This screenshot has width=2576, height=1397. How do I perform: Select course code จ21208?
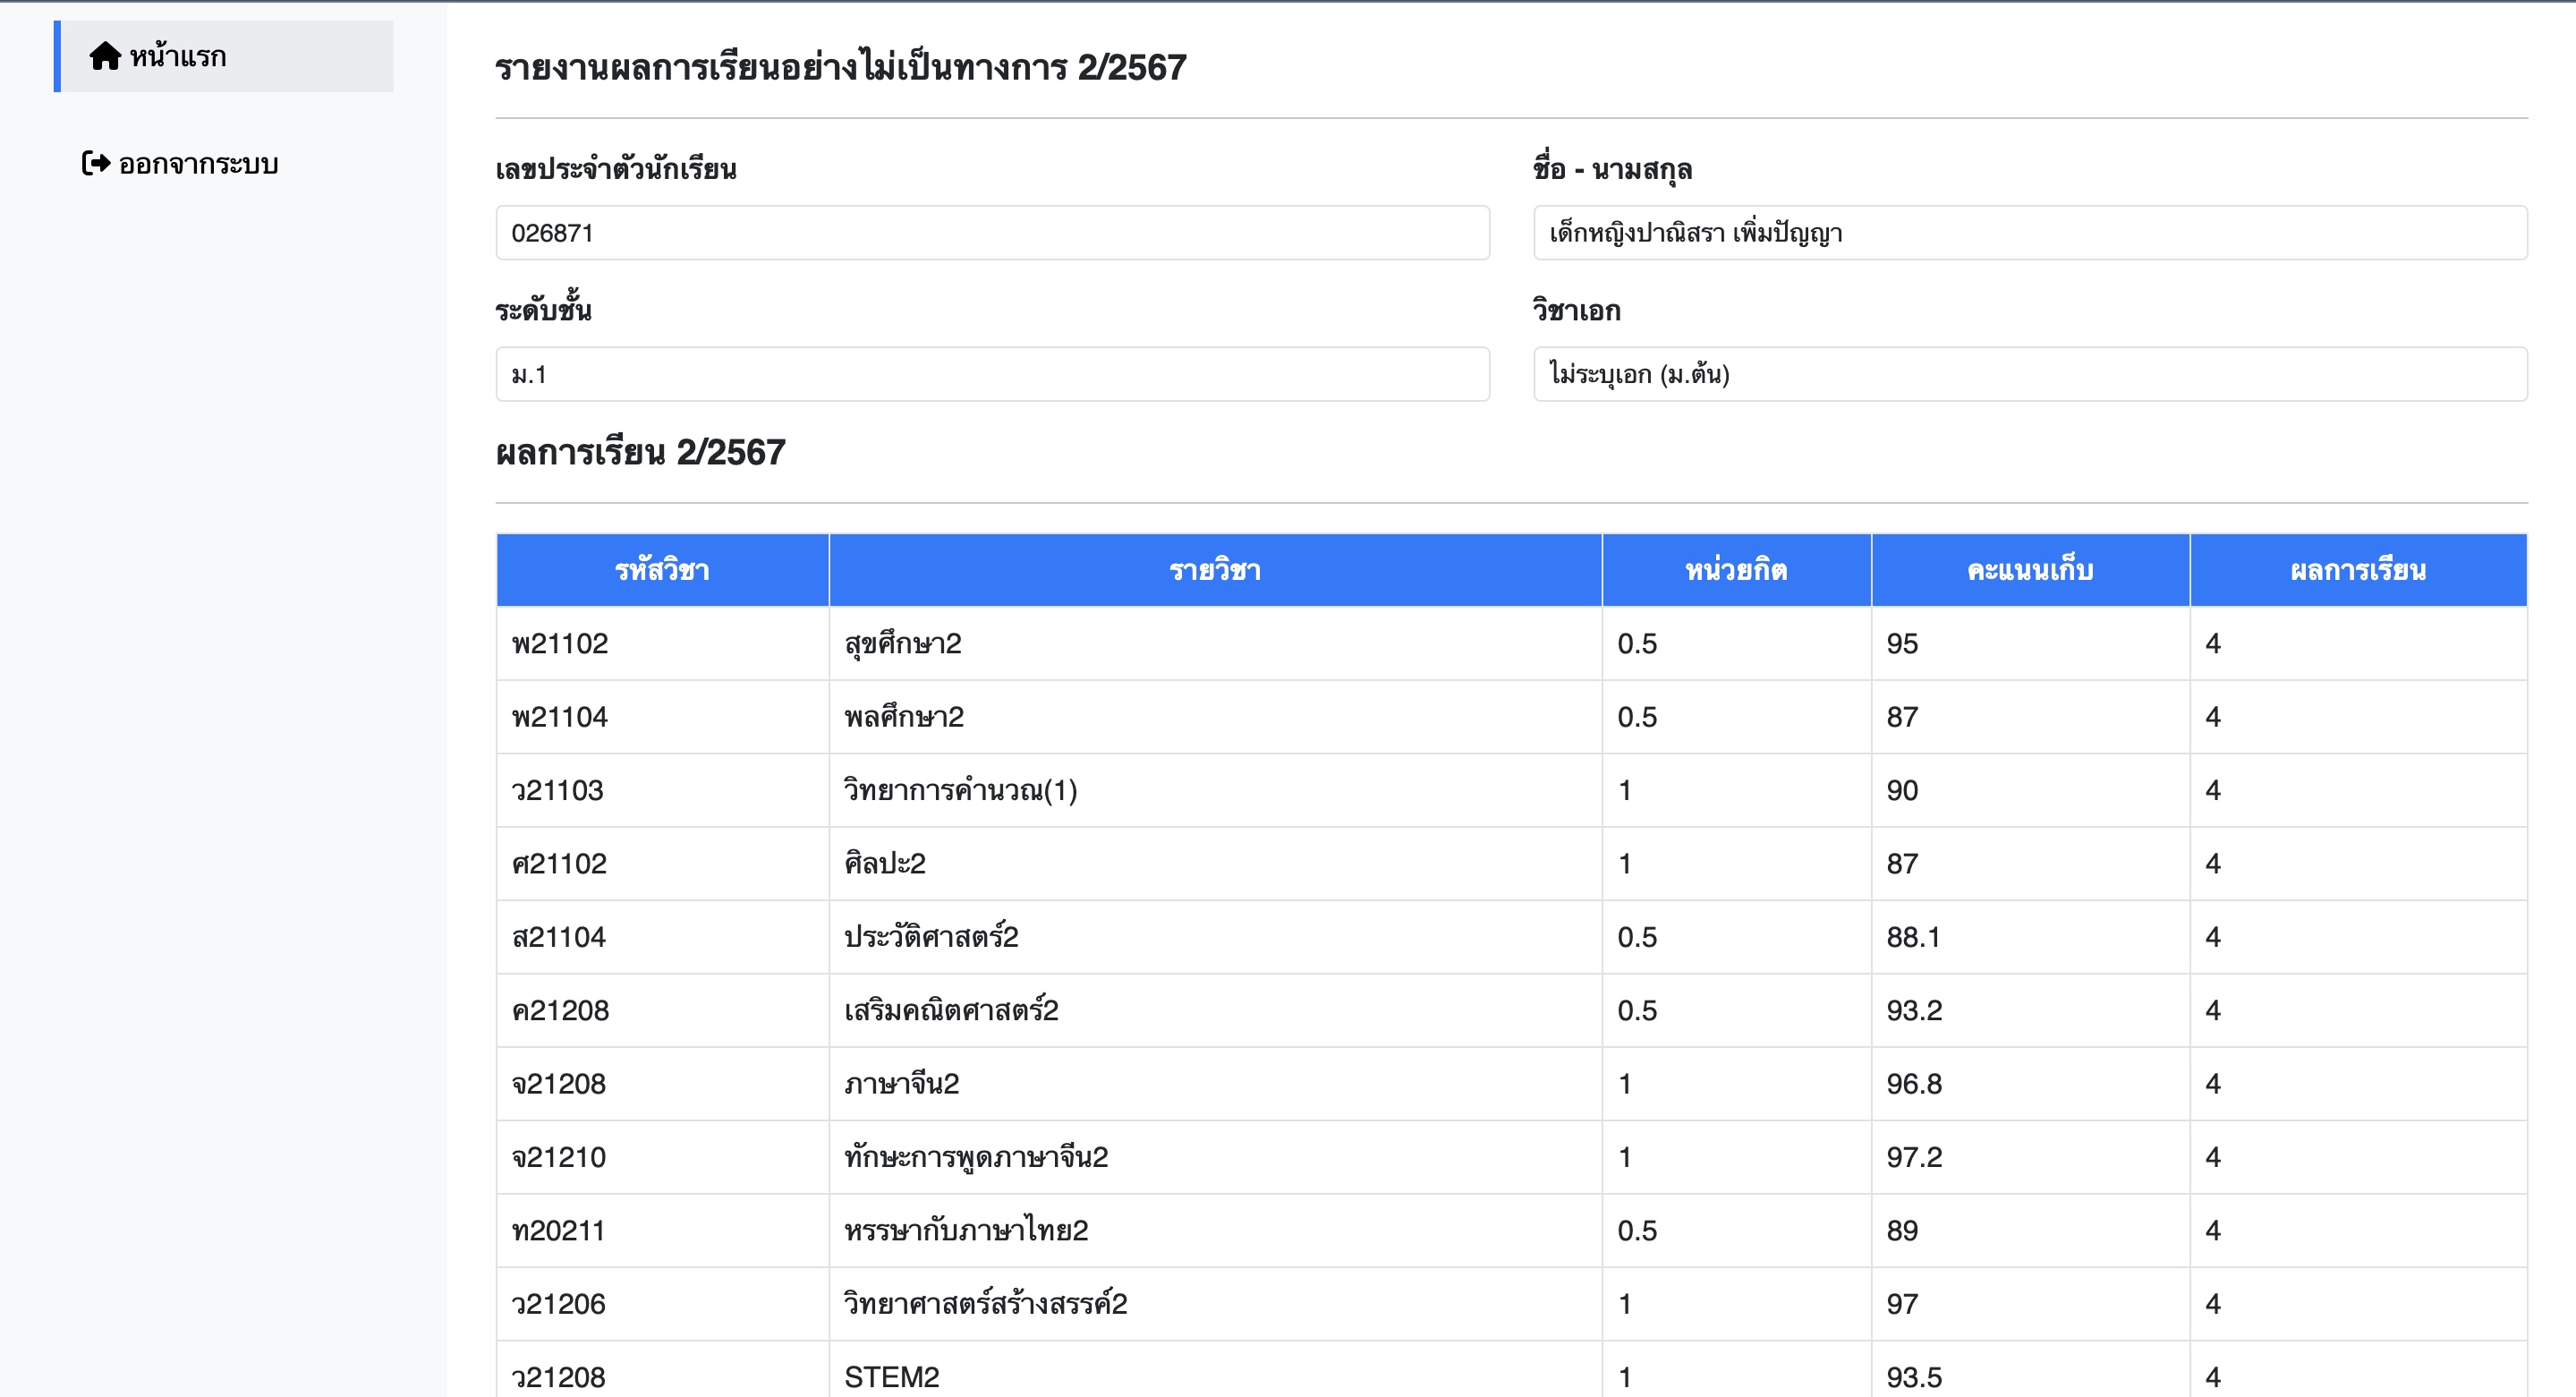[x=559, y=1084]
